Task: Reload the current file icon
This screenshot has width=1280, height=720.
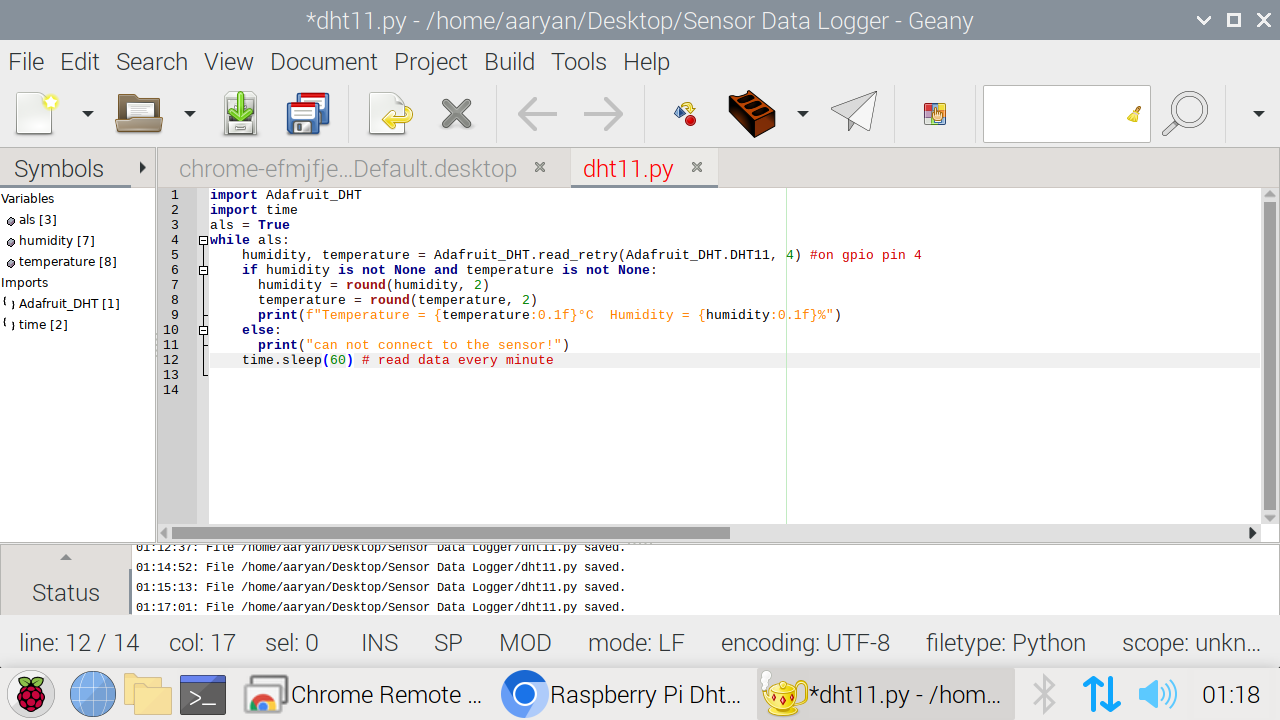Action: [x=390, y=113]
